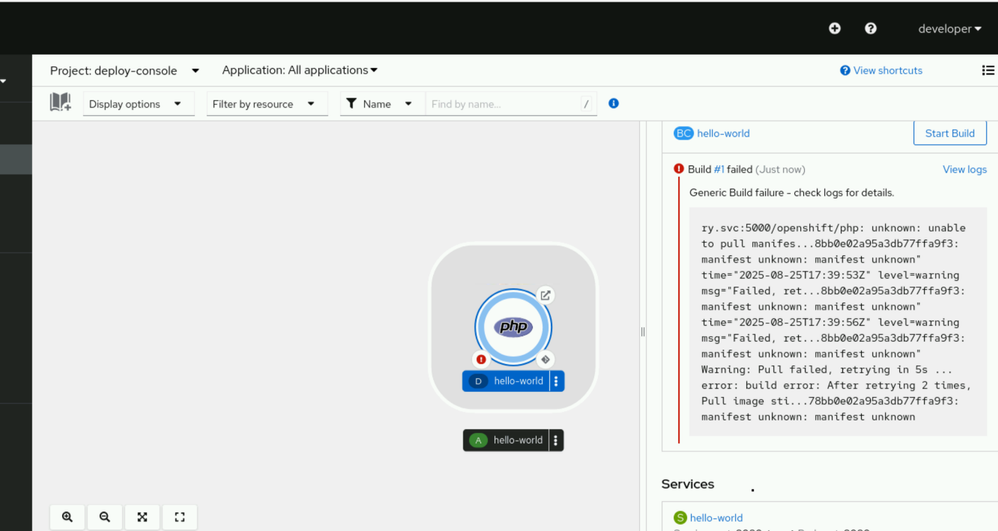Click the Start Build button
Image resolution: width=998 pixels, height=531 pixels.
[949, 133]
